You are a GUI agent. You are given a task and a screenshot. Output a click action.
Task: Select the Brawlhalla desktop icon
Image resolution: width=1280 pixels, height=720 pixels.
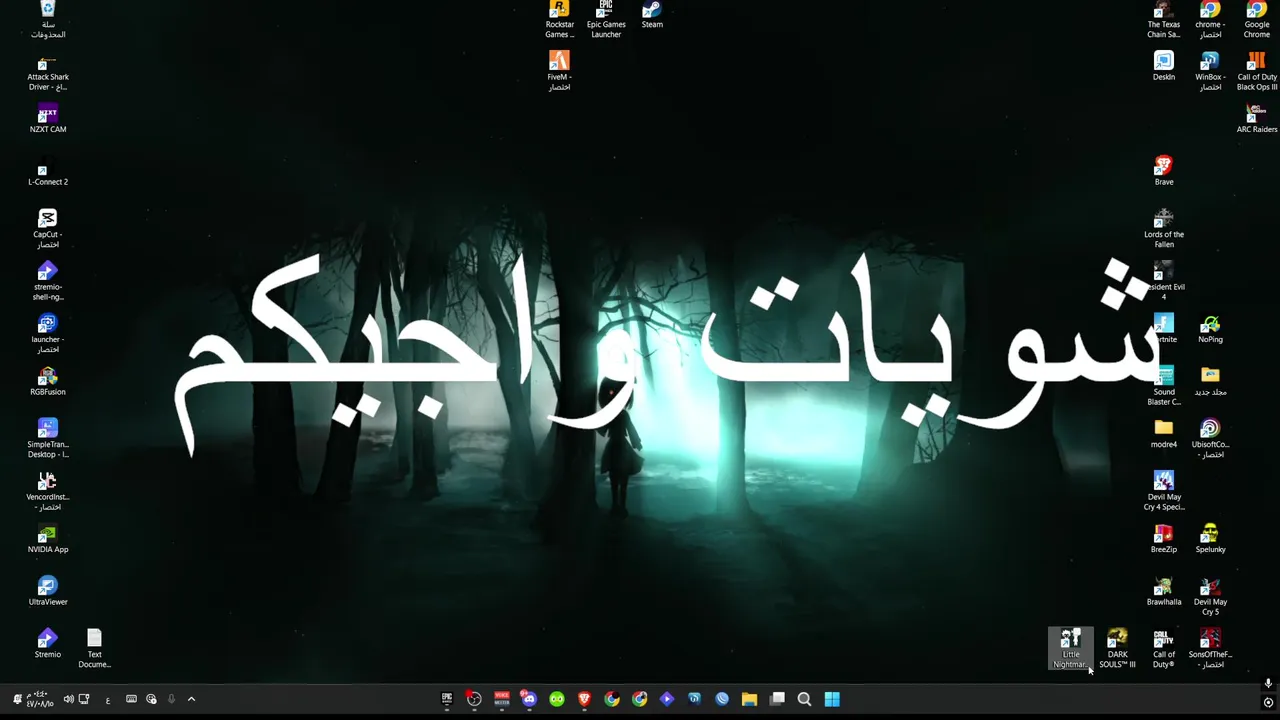(x=1164, y=591)
